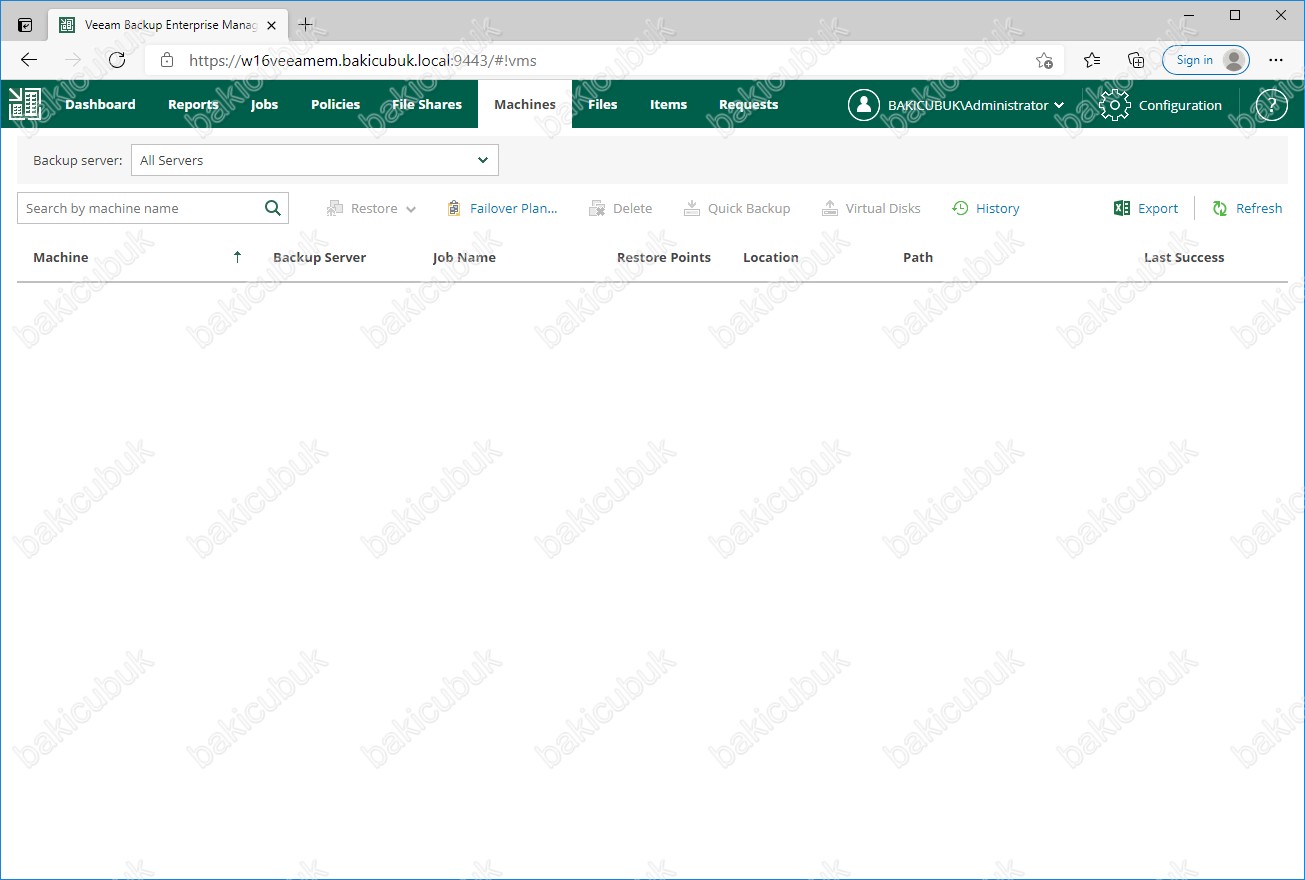
Task: Click the Restore toolbar icon
Action: pyautogui.click(x=335, y=208)
